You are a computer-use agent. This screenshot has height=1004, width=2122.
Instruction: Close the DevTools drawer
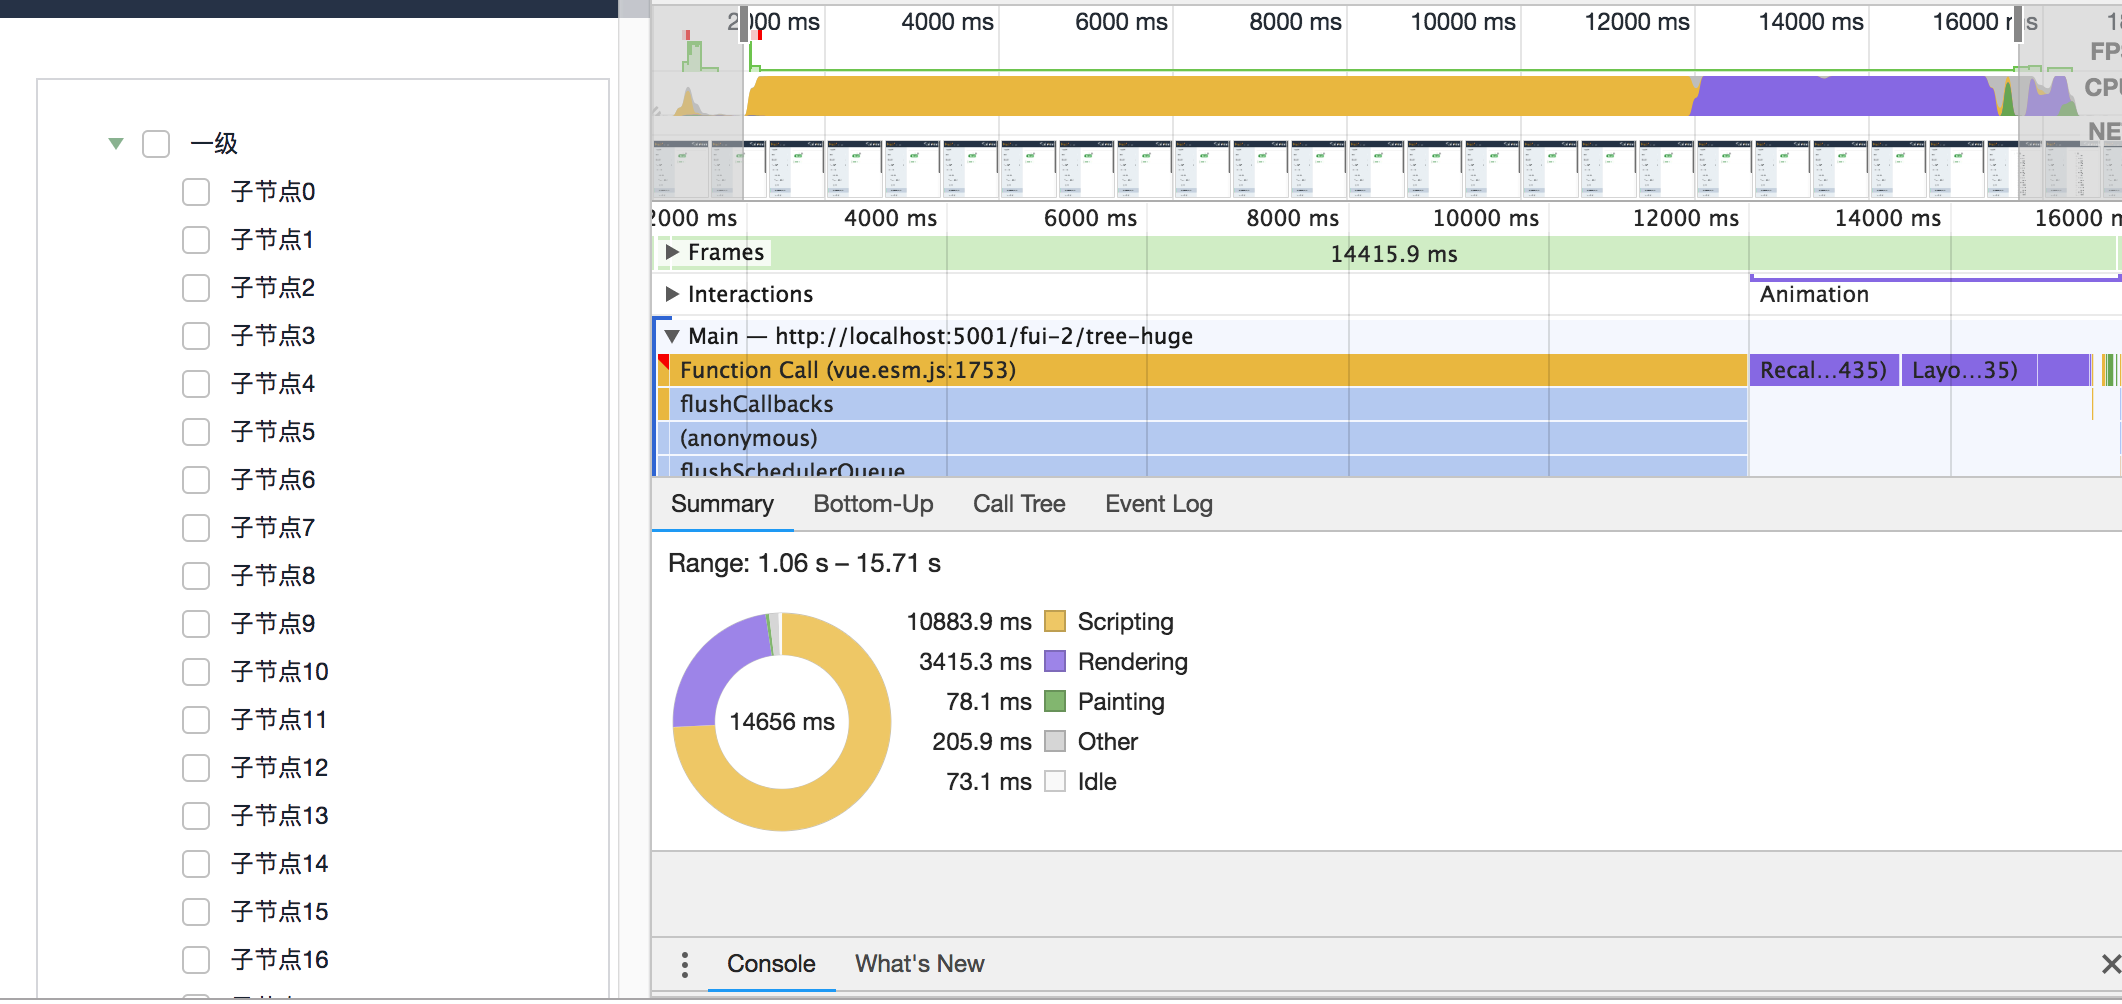2110,964
